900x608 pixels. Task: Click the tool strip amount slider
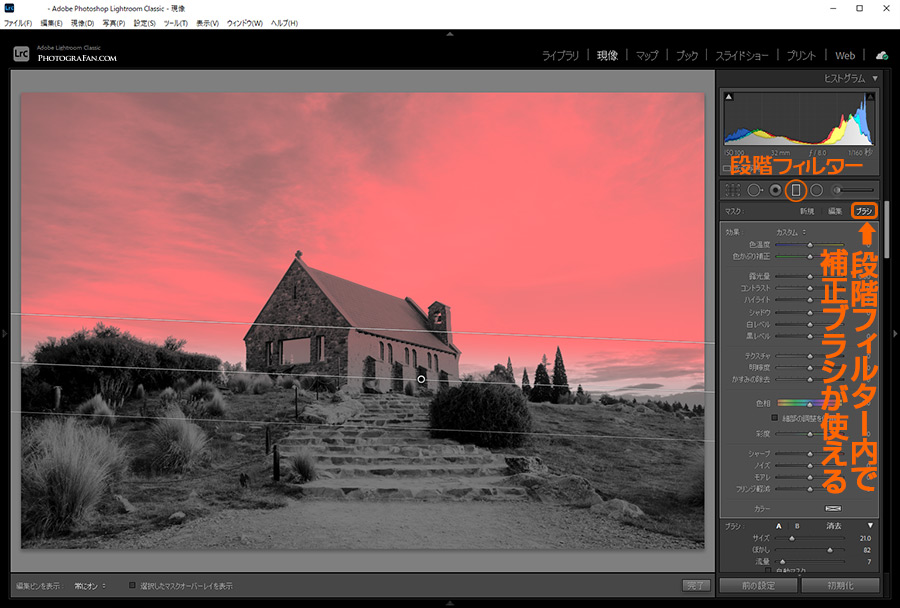click(x=855, y=190)
